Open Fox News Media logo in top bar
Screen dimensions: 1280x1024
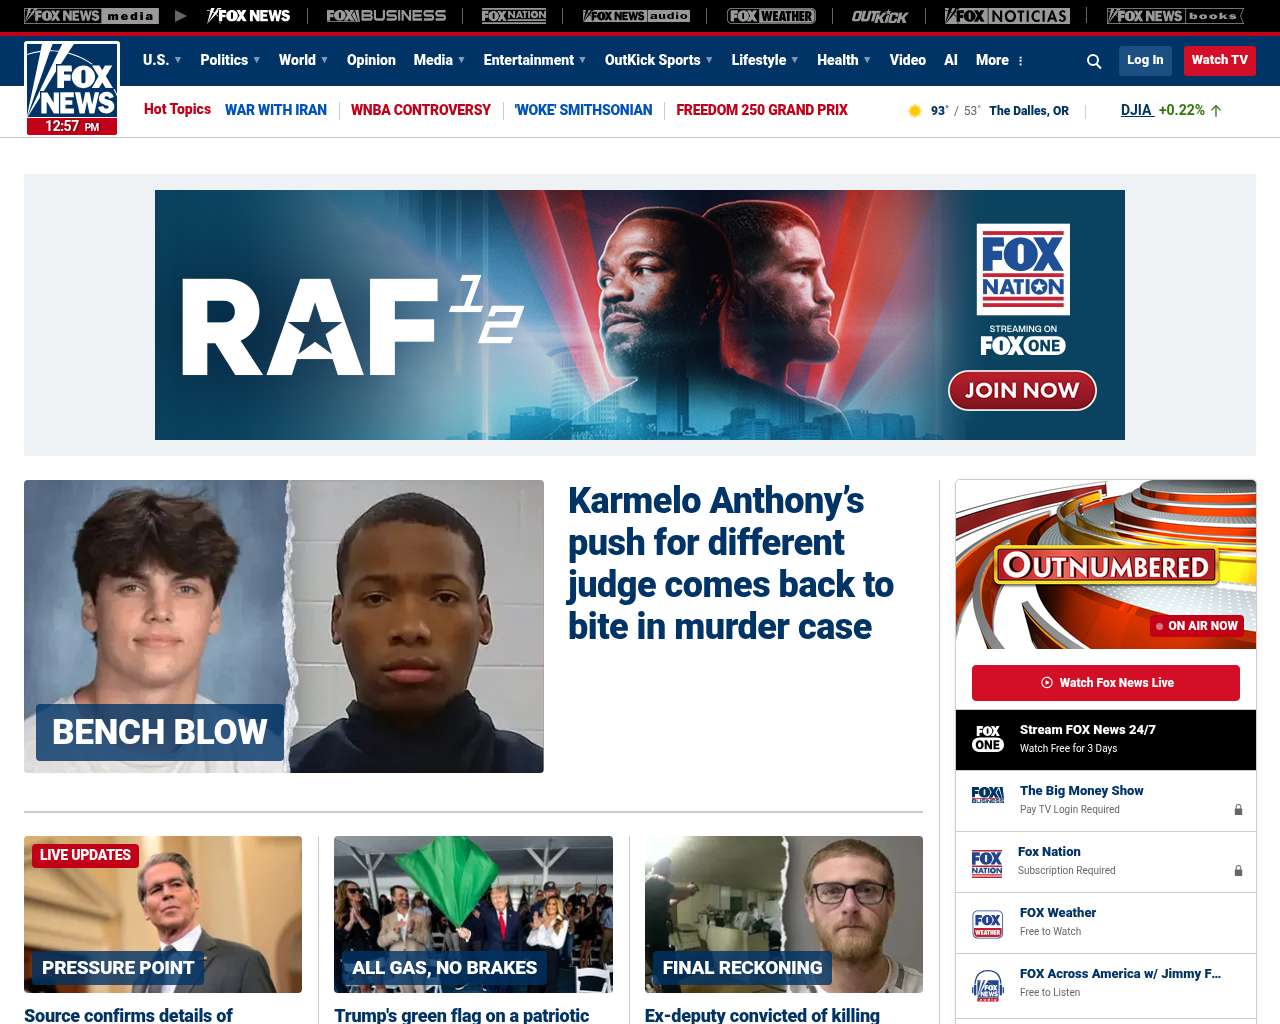[91, 16]
